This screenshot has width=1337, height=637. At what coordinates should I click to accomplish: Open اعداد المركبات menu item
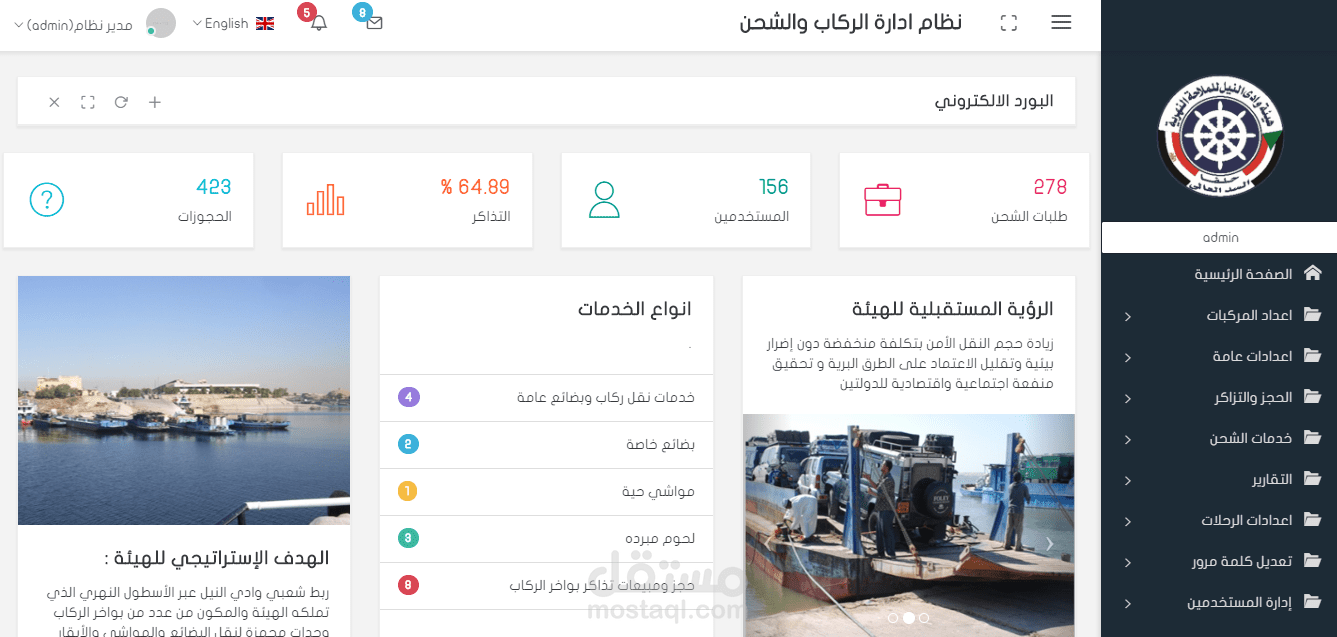(x=1219, y=315)
